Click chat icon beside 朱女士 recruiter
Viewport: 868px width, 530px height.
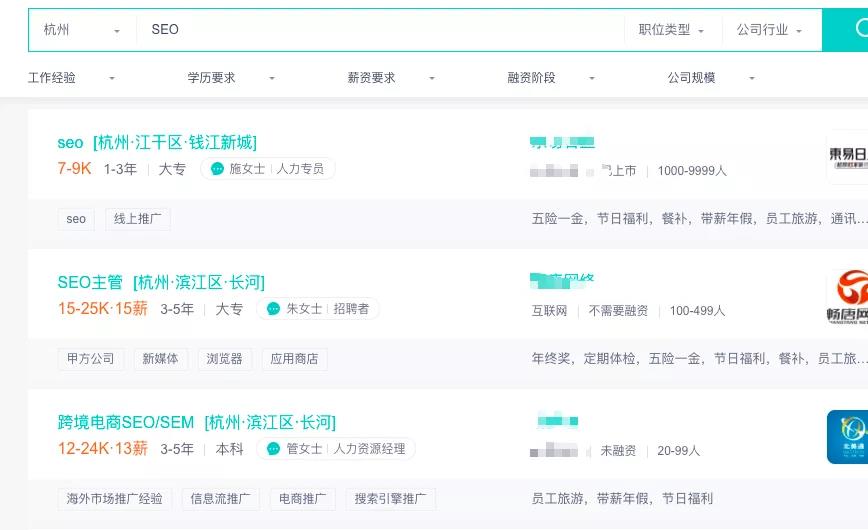click(274, 309)
